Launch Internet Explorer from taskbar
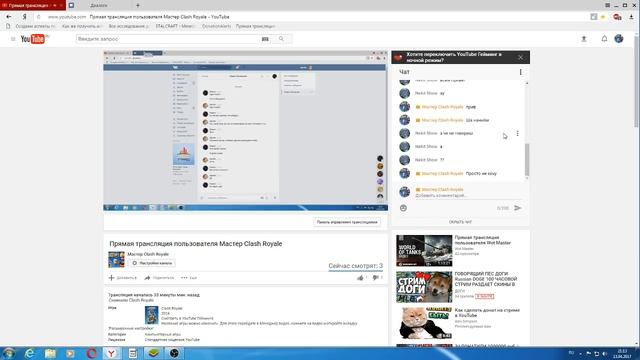Viewport: 640px width, 360px height. (x=29, y=353)
